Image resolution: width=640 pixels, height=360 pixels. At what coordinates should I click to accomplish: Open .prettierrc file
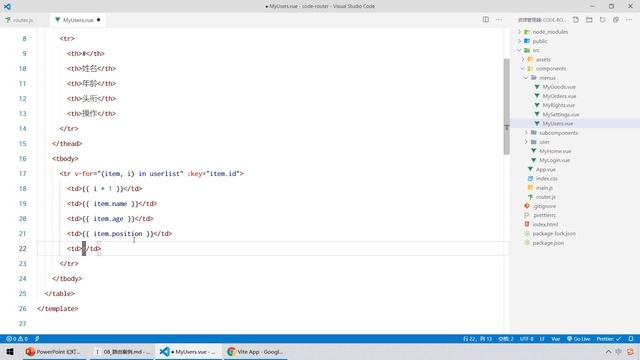544,215
